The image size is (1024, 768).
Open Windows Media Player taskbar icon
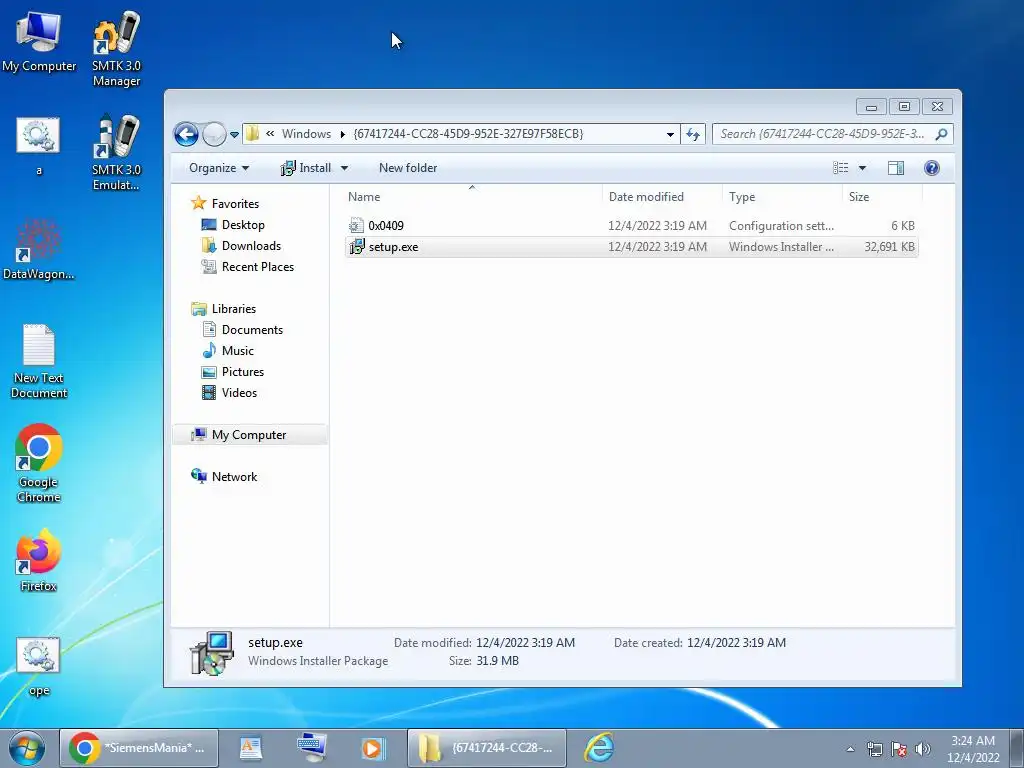pyautogui.click(x=372, y=748)
